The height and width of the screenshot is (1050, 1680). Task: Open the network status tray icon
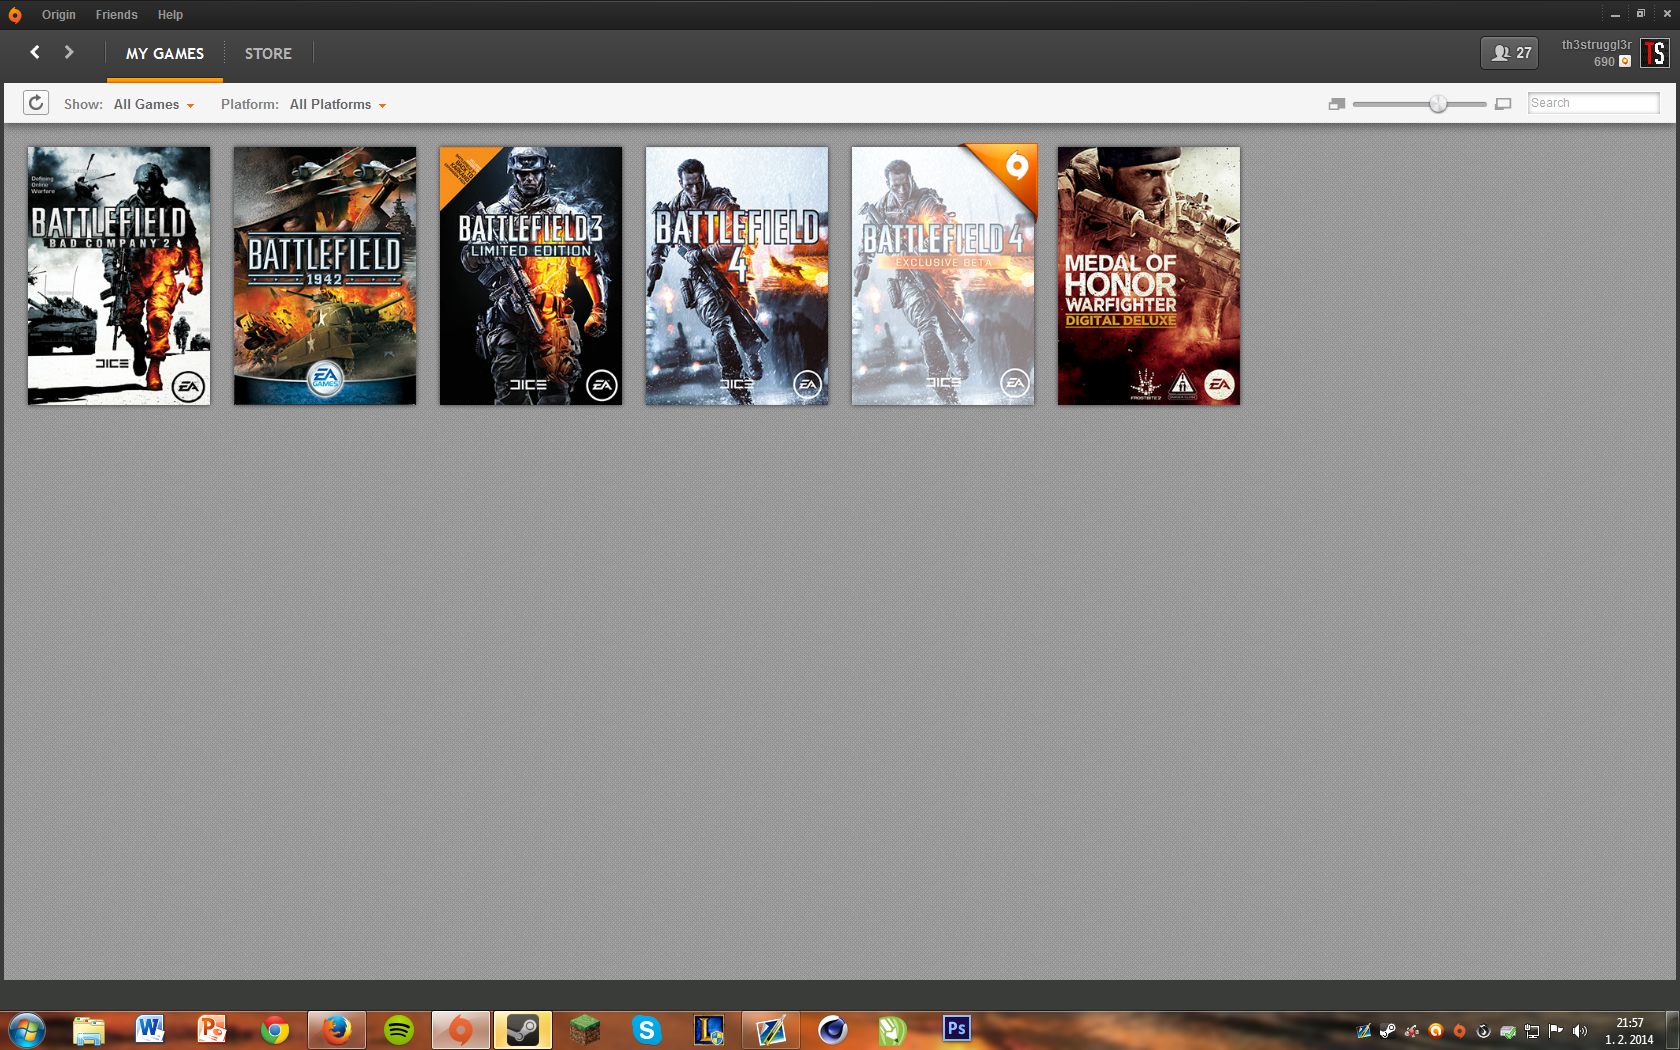pyautogui.click(x=1532, y=1031)
